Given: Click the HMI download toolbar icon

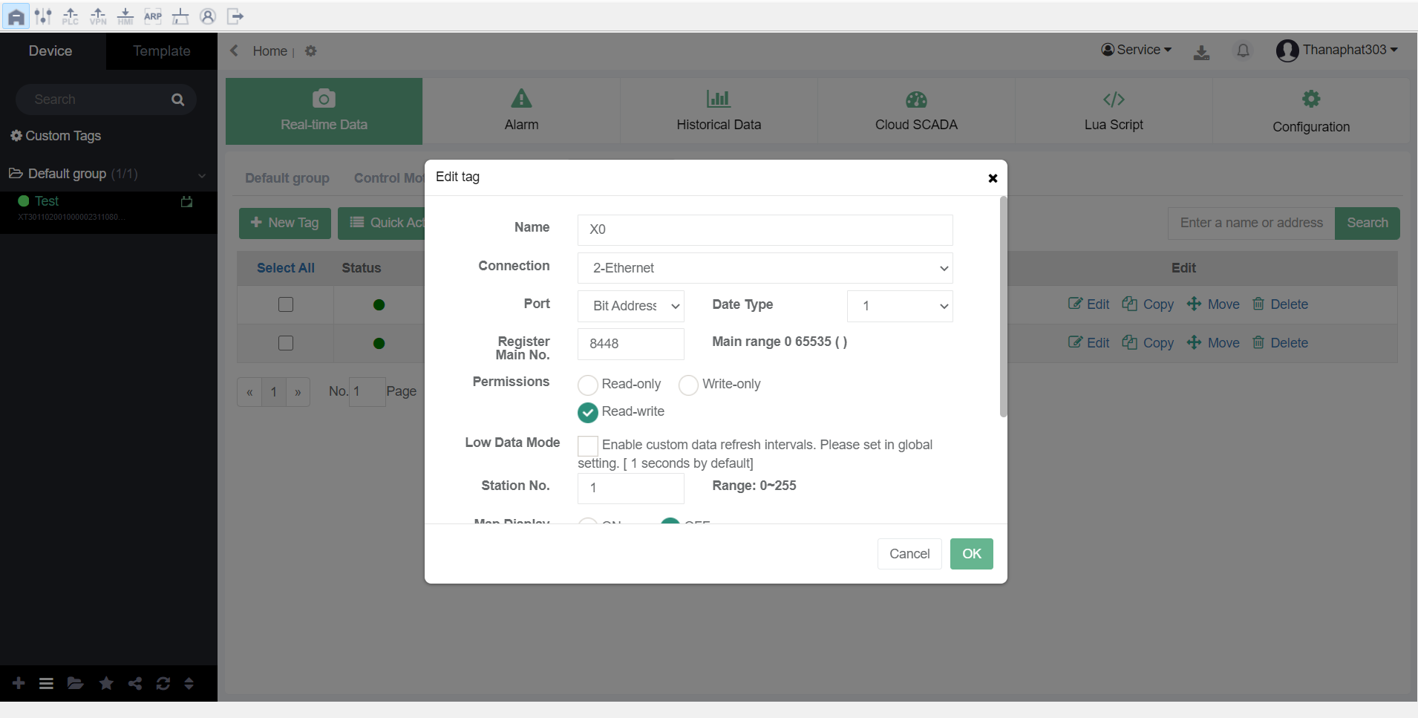Looking at the screenshot, I should (x=125, y=16).
